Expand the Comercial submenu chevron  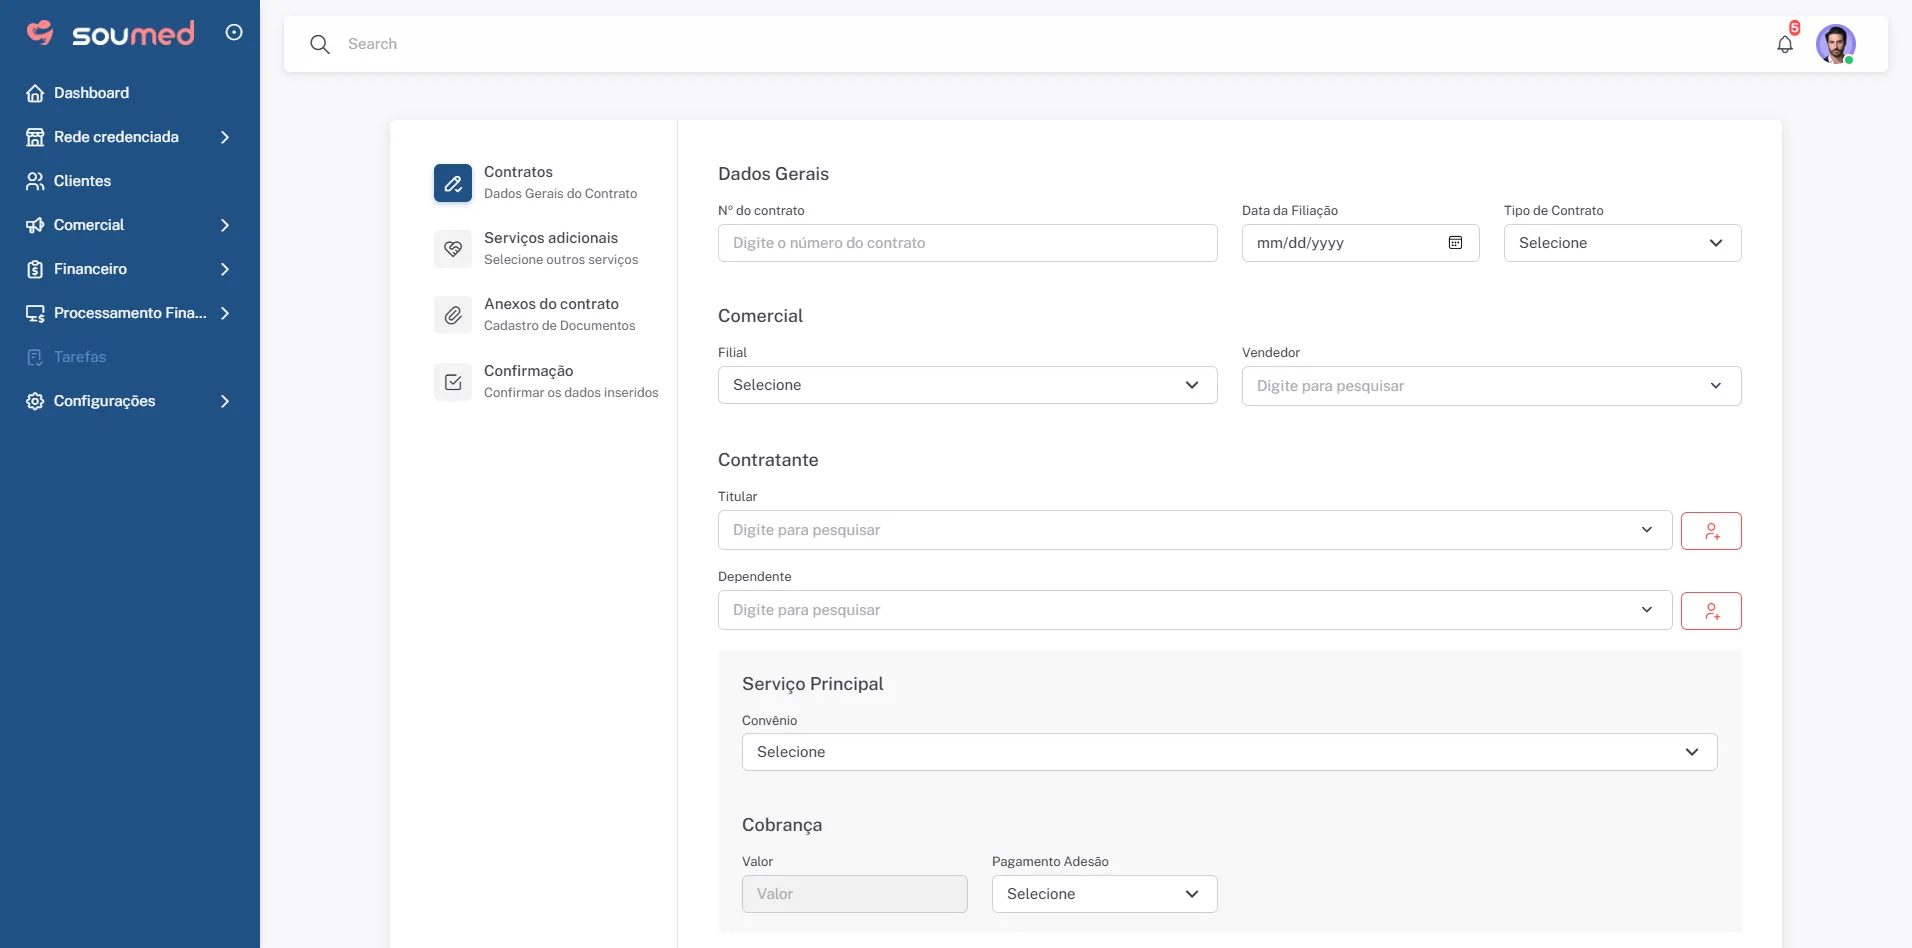[225, 225]
